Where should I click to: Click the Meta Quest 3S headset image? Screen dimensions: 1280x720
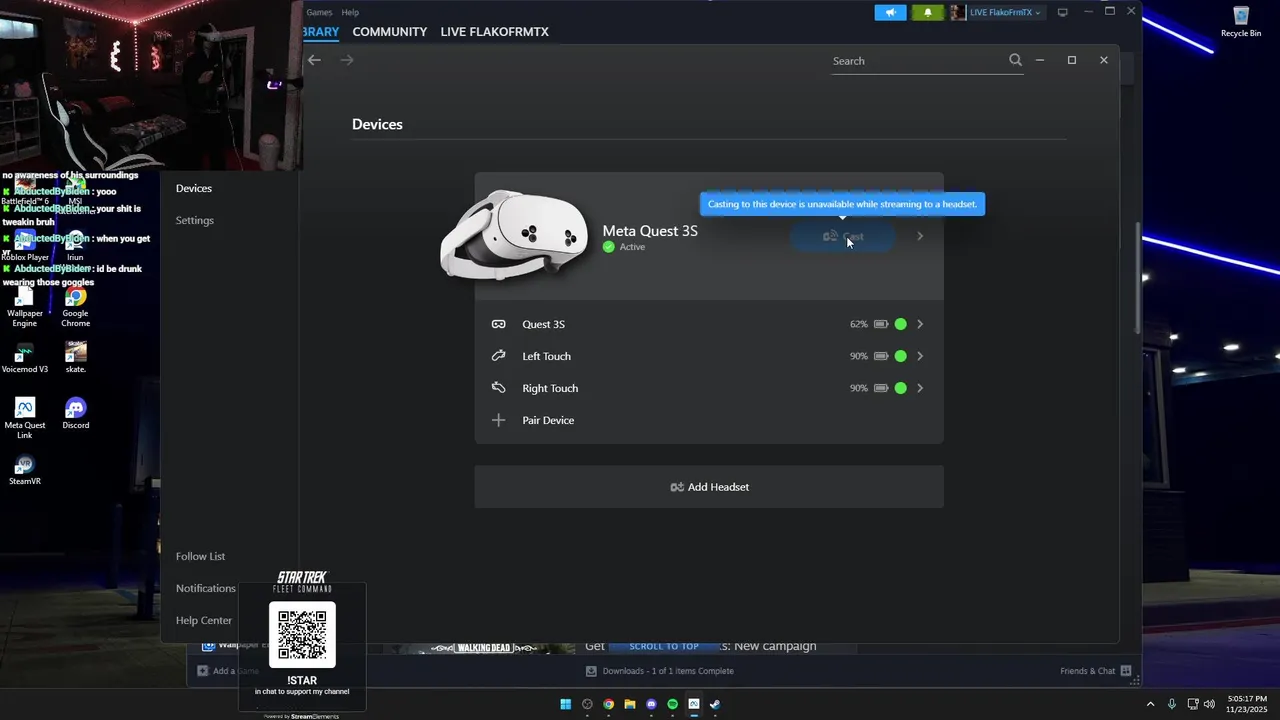pyautogui.click(x=514, y=235)
